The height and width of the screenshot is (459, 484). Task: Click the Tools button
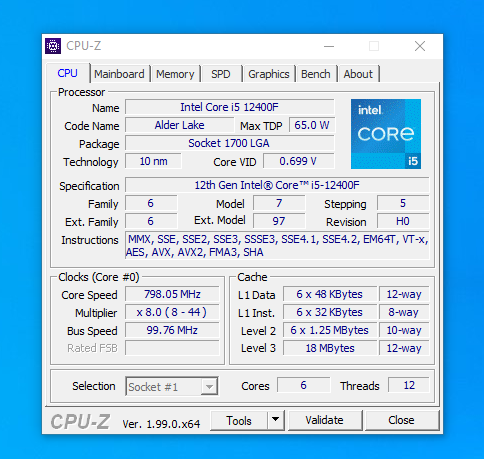pos(239,420)
